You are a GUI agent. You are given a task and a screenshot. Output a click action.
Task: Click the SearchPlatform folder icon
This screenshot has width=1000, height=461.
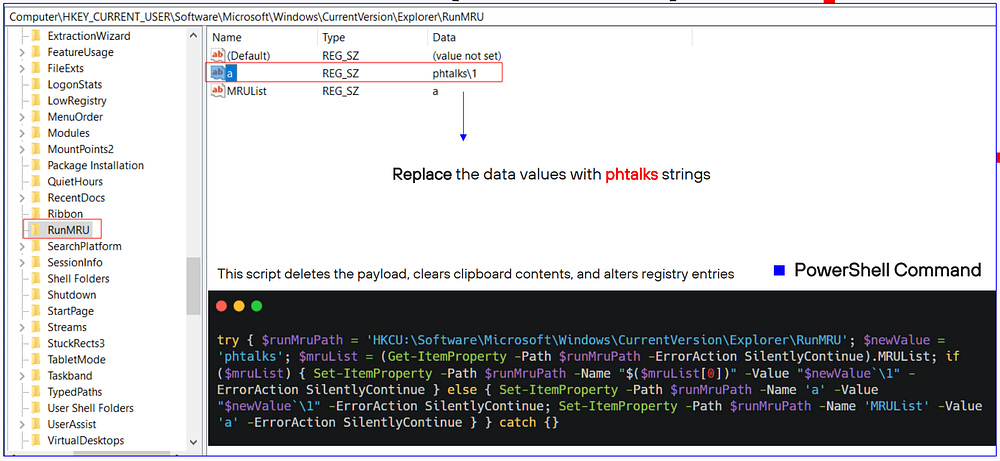pyautogui.click(x=36, y=246)
